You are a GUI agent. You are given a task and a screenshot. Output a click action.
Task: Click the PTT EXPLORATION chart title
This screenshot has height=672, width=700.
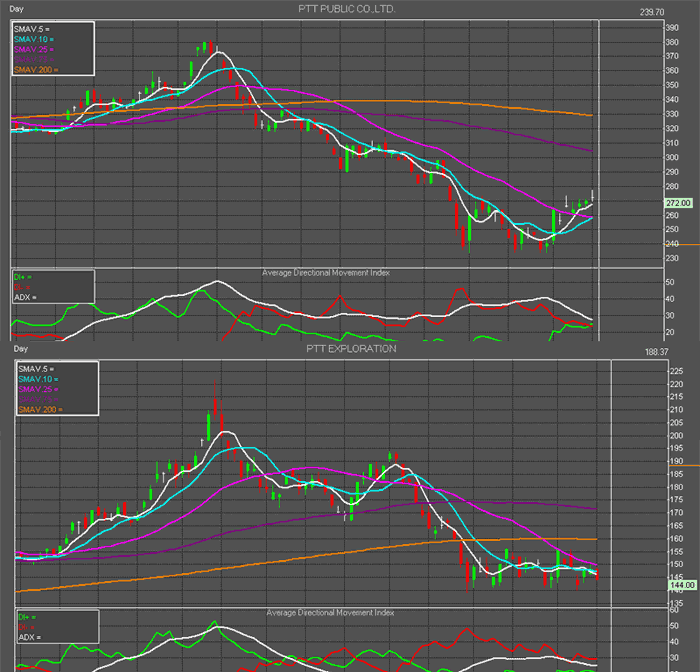pos(351,349)
